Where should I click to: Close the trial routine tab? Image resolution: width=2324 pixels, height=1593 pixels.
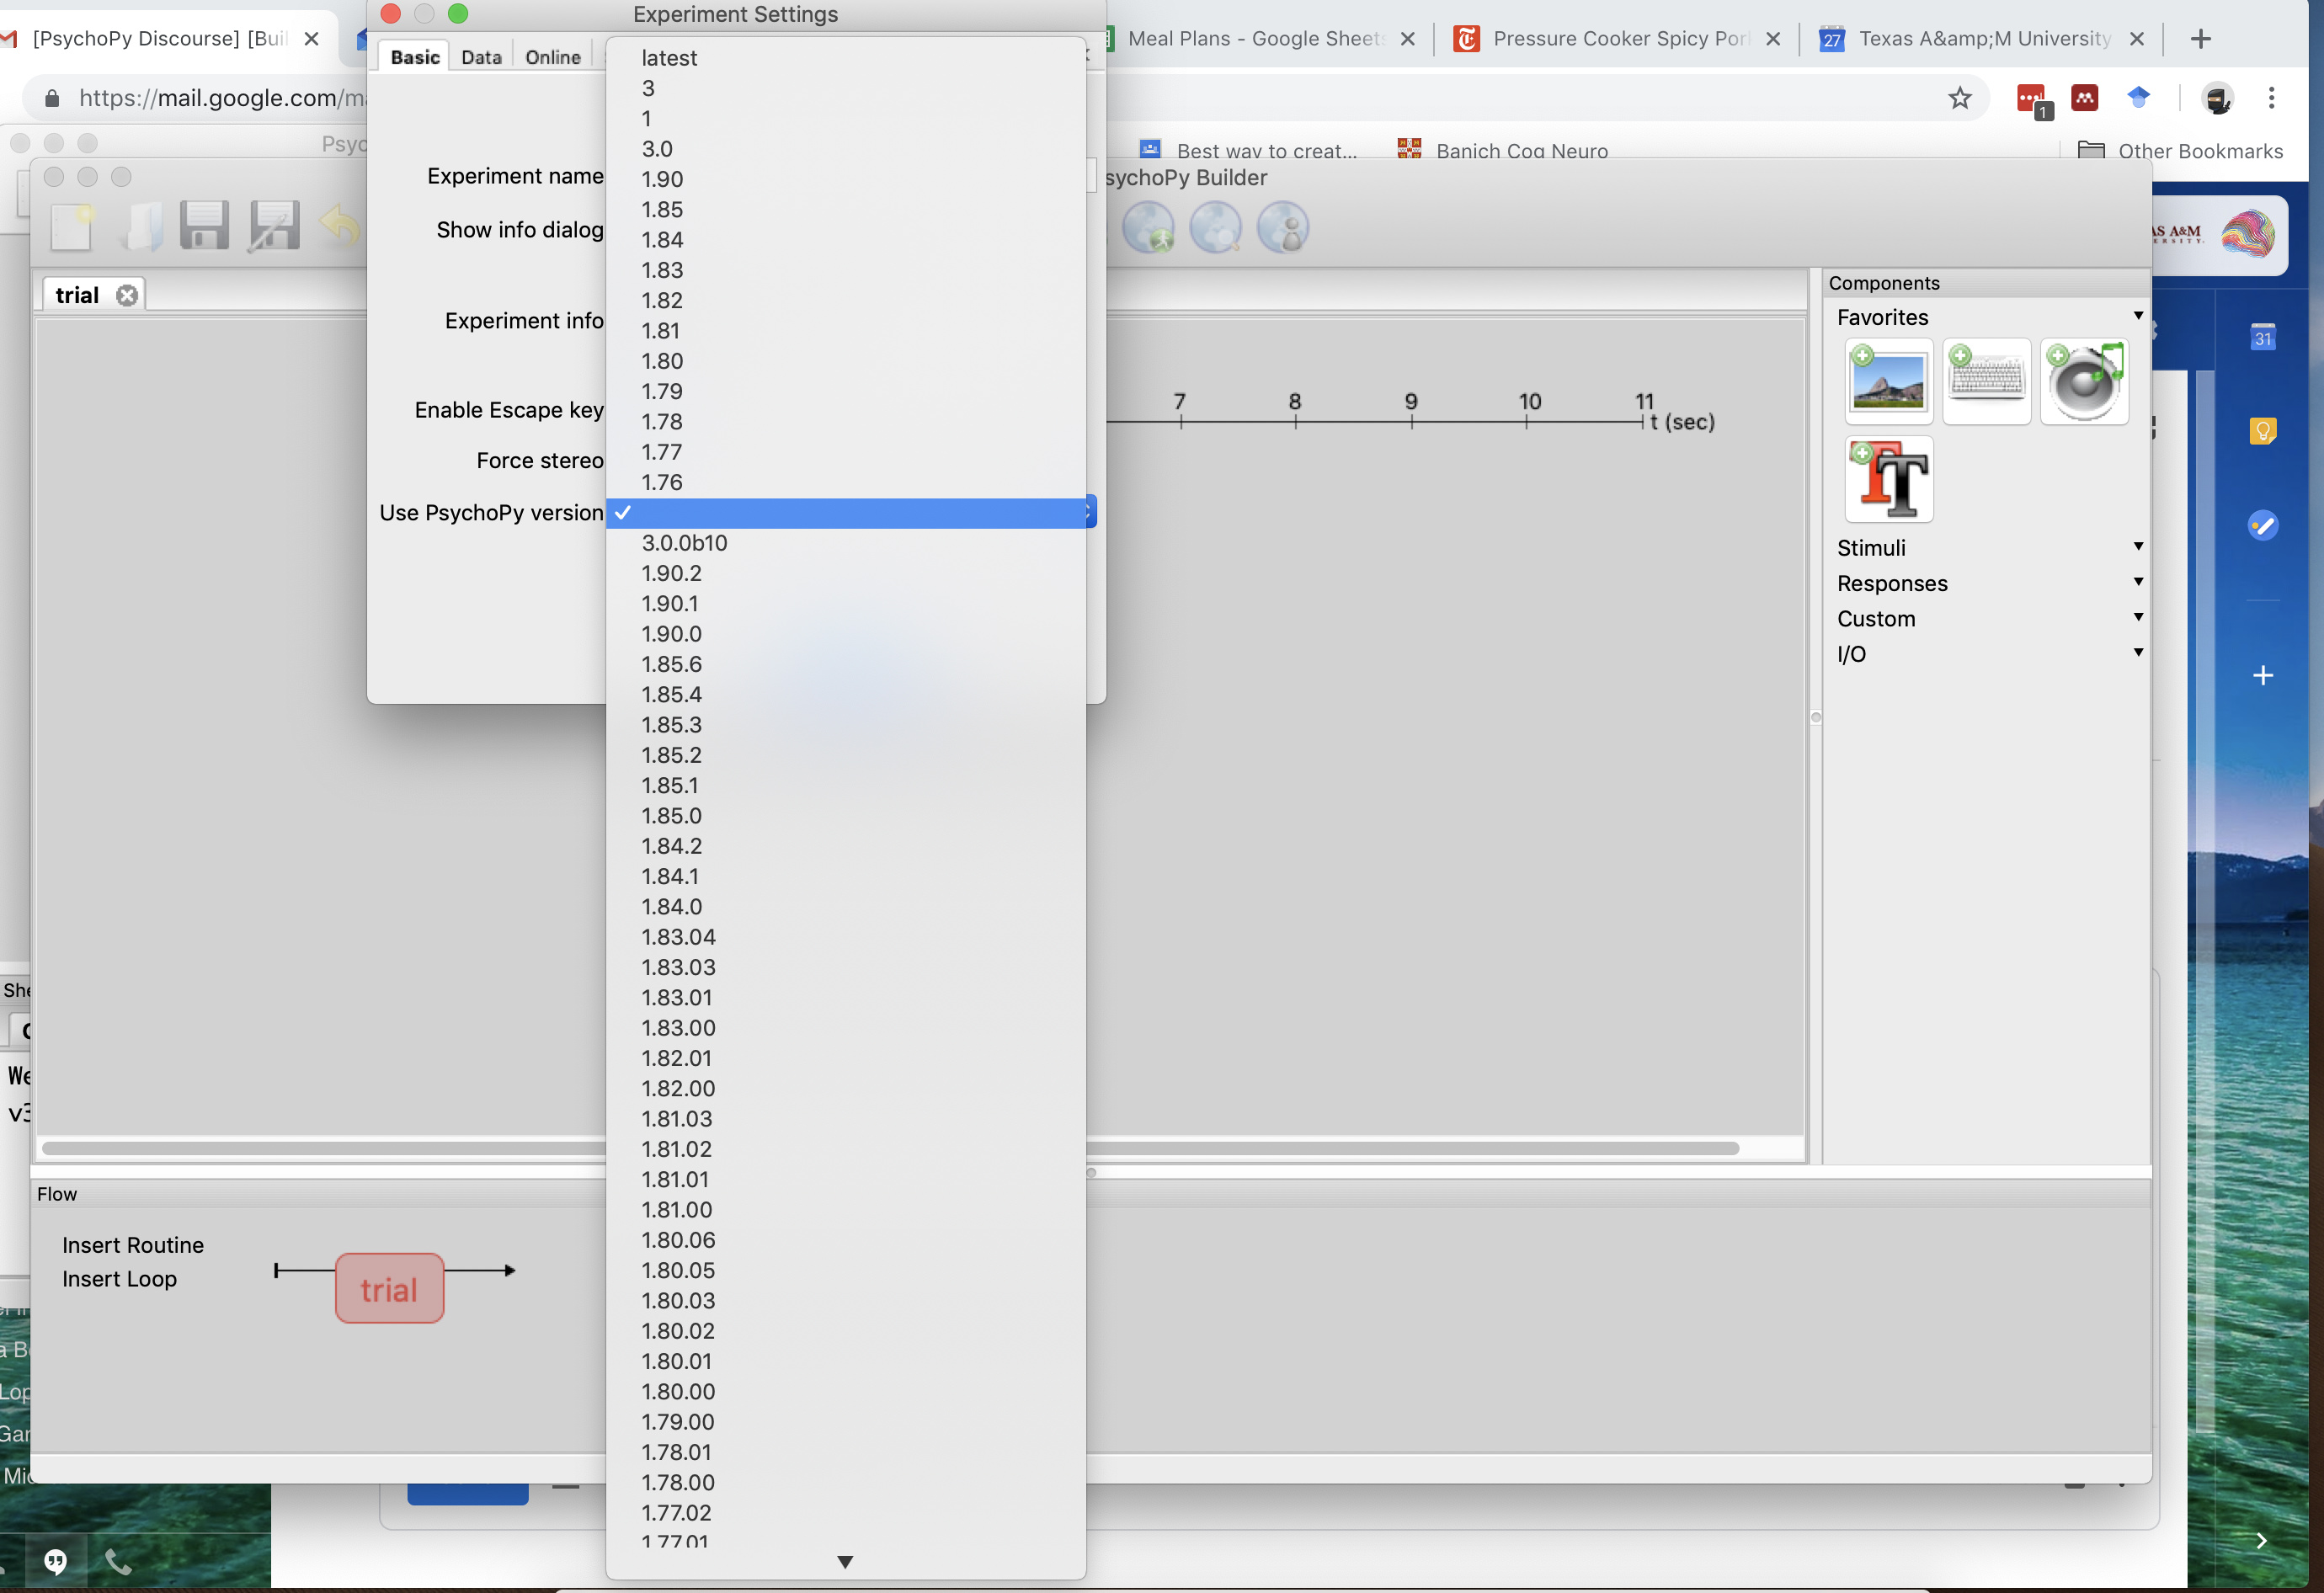pyautogui.click(x=126, y=295)
